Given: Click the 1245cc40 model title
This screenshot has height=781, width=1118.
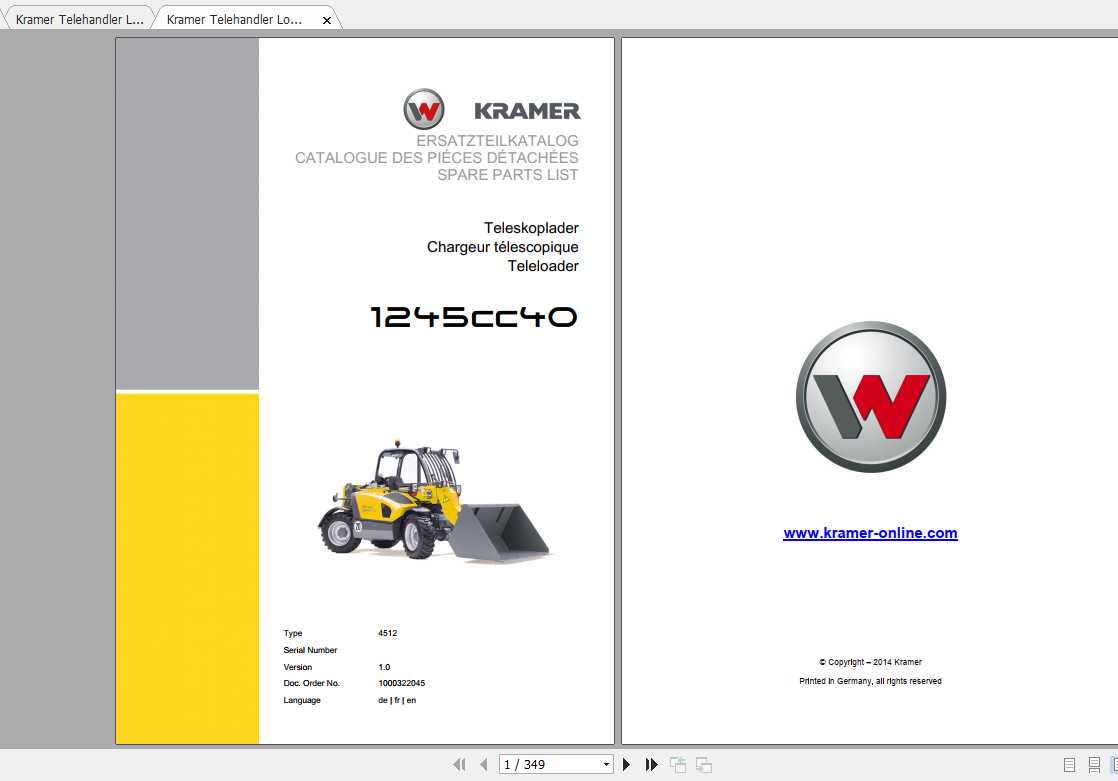Looking at the screenshot, I should coord(473,317).
